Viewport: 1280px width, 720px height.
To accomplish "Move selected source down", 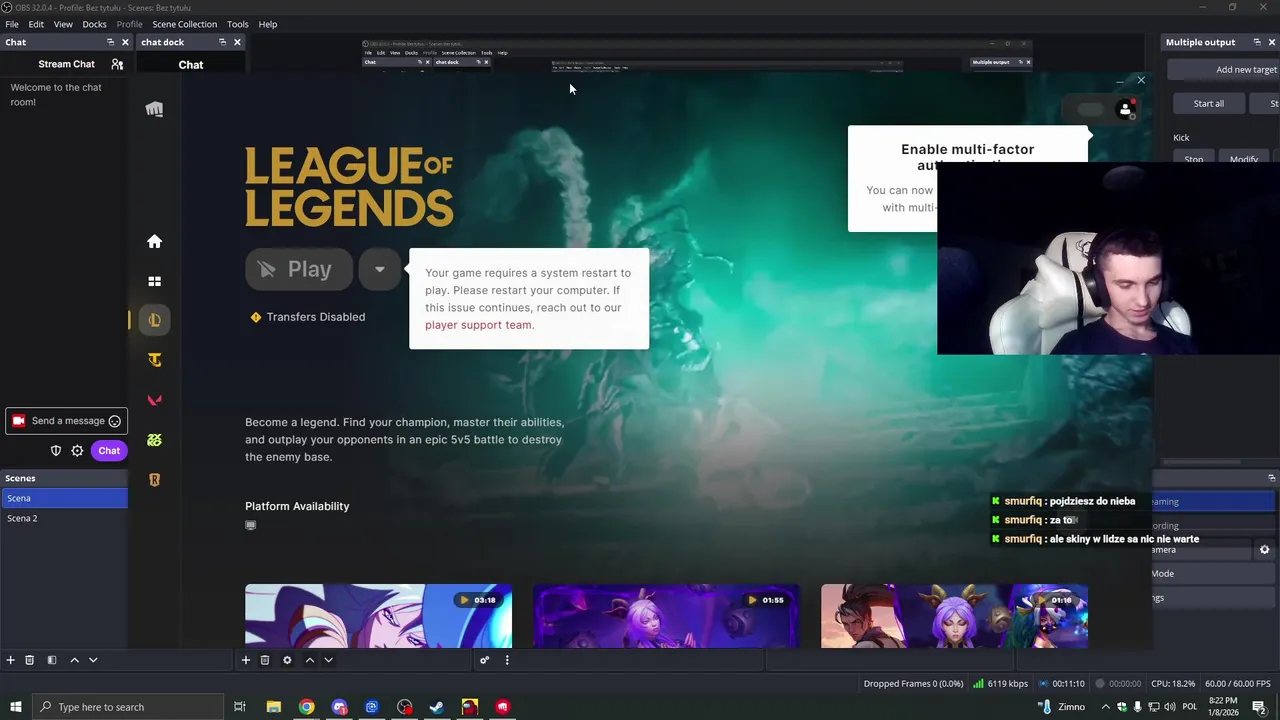I will coord(328,660).
